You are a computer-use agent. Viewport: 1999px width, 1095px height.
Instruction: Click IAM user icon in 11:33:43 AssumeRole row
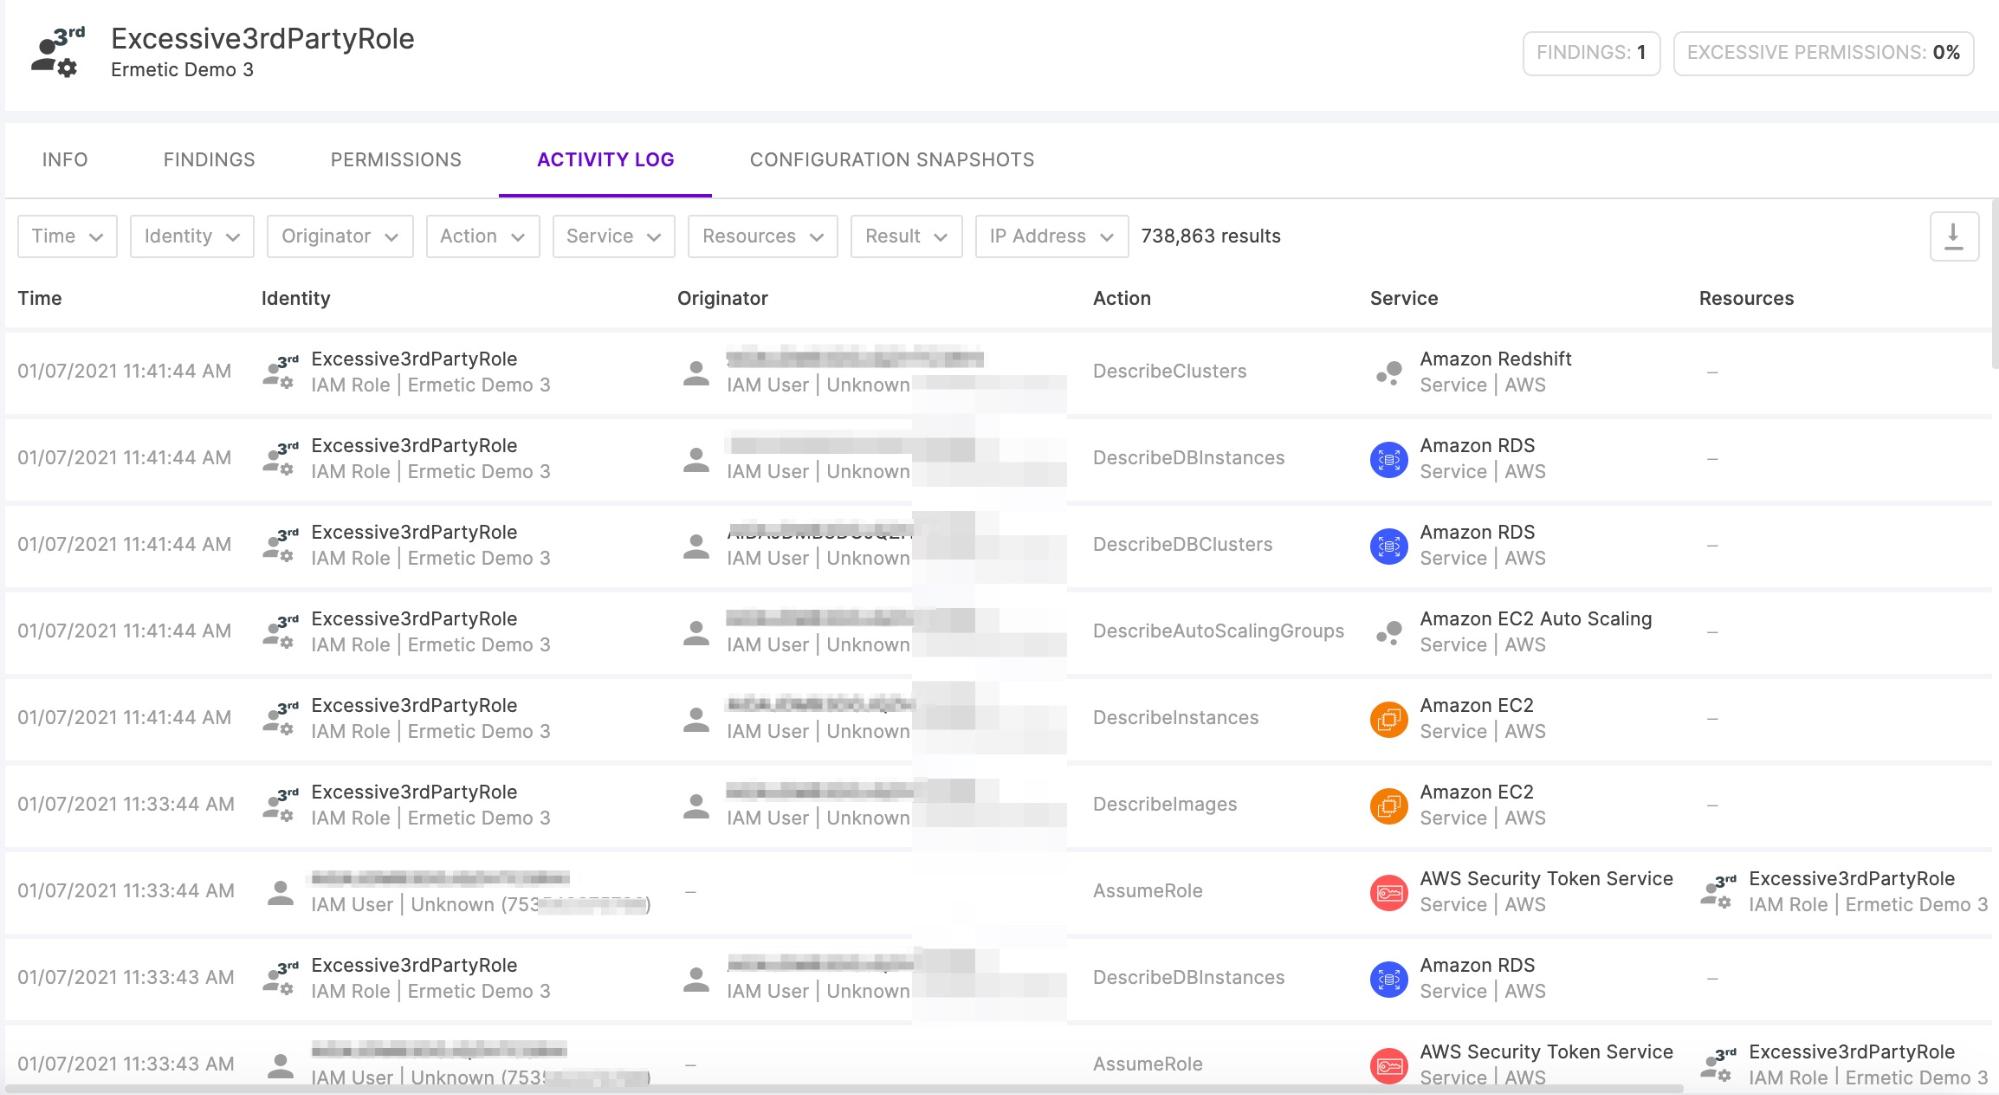(x=281, y=1066)
